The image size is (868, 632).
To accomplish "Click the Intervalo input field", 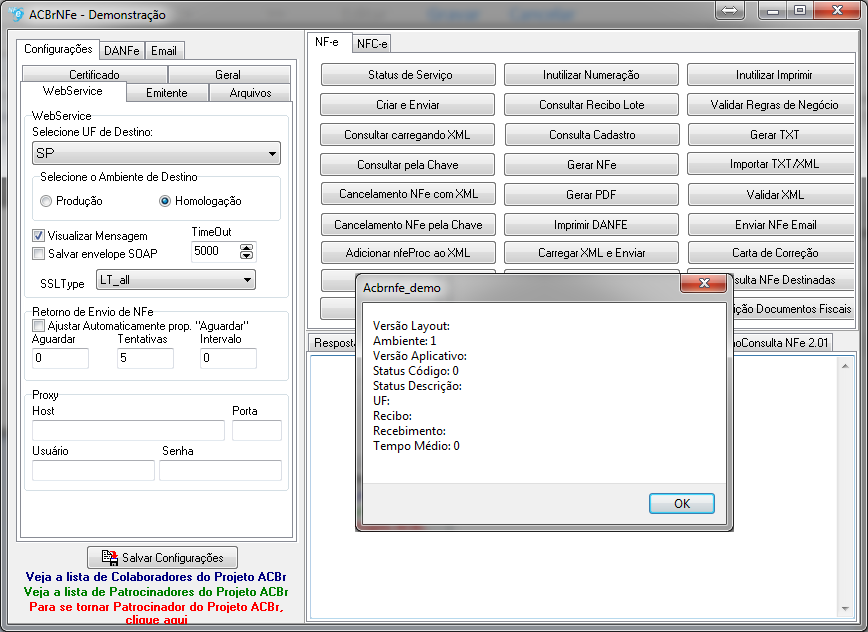I will (x=228, y=358).
